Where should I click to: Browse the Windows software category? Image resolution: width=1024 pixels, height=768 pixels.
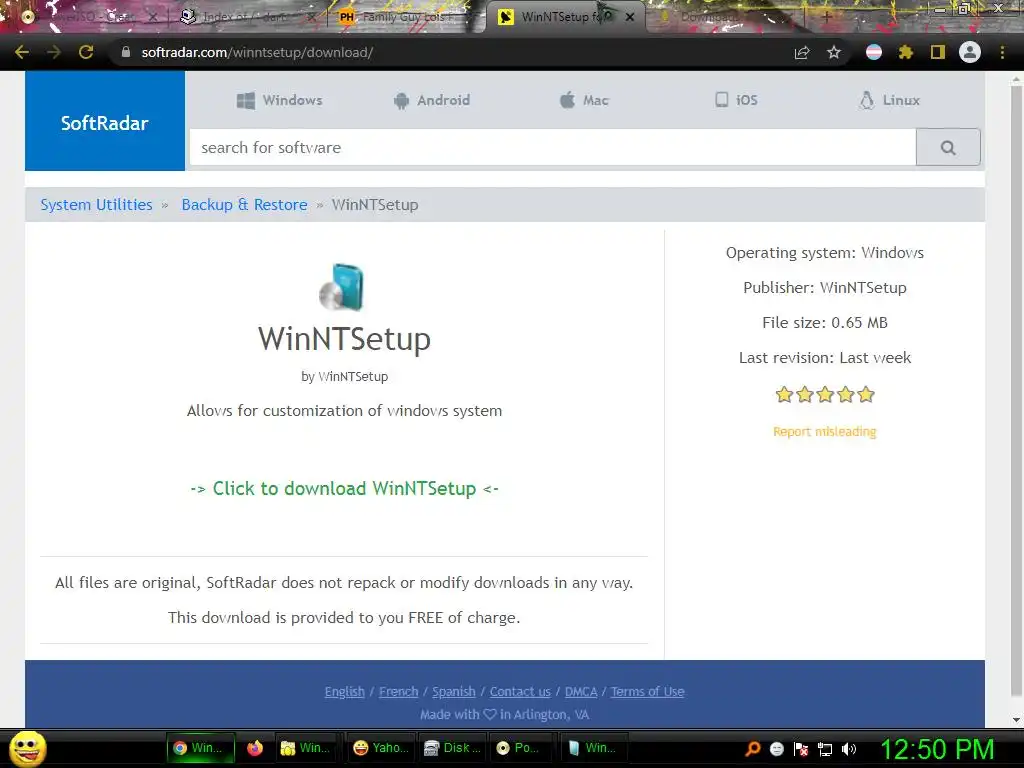click(280, 100)
